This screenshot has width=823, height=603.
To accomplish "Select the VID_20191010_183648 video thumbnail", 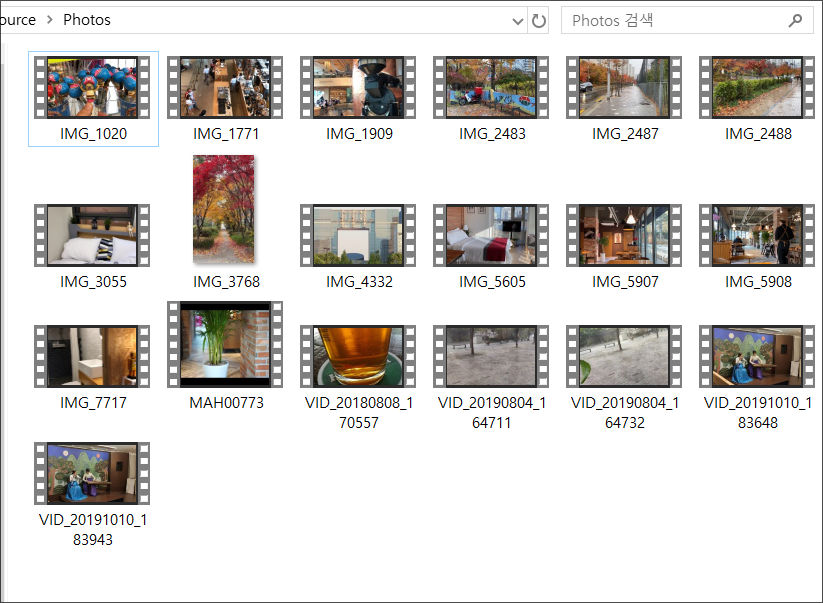I will point(757,356).
